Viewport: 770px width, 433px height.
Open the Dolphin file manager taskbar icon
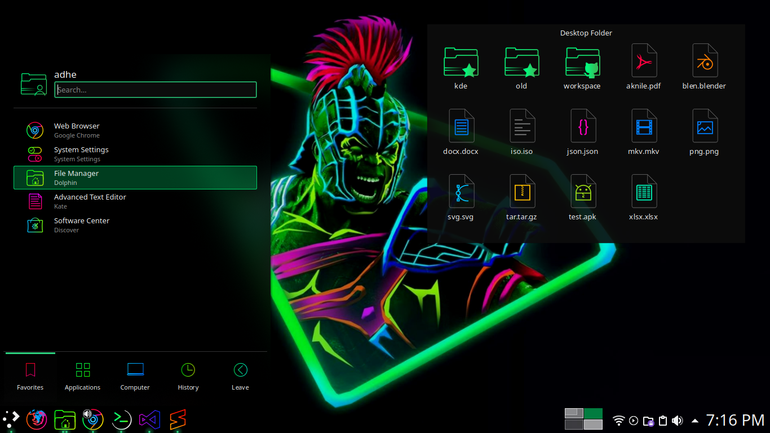coord(64,420)
